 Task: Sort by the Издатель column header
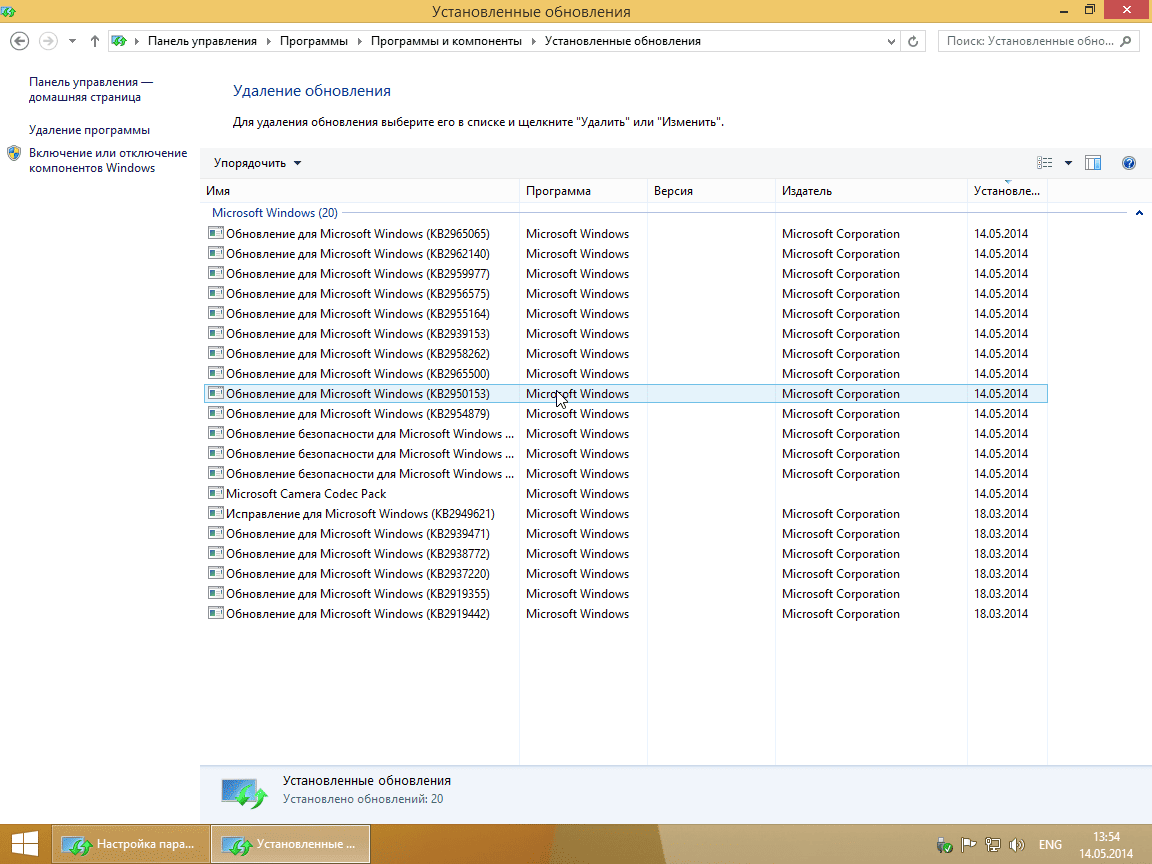click(807, 191)
